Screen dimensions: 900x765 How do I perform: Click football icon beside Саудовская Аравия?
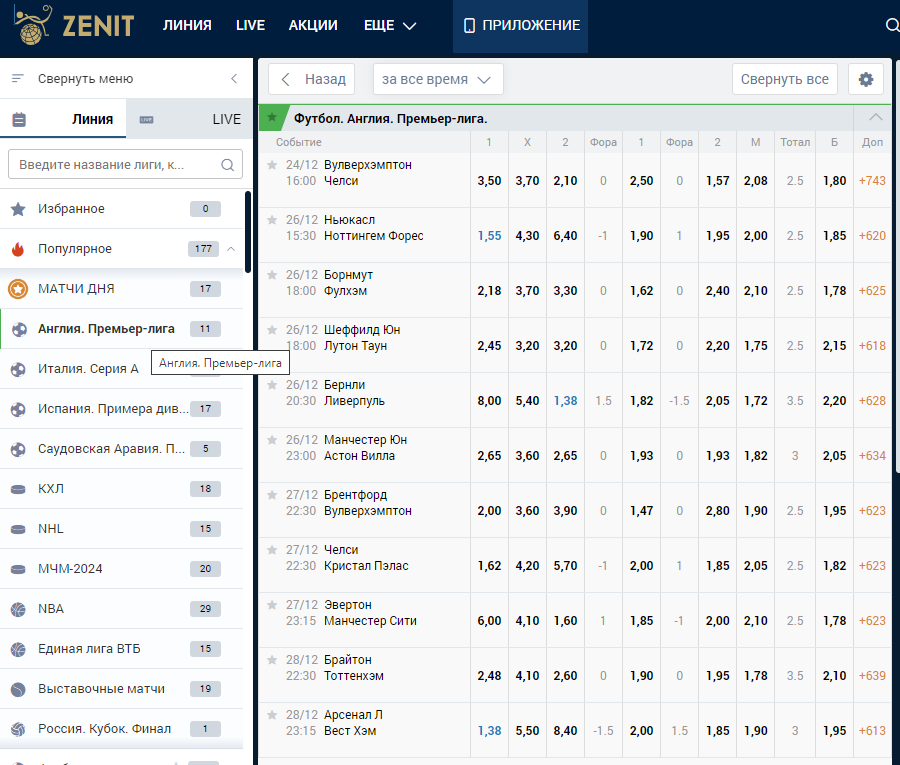(18, 449)
